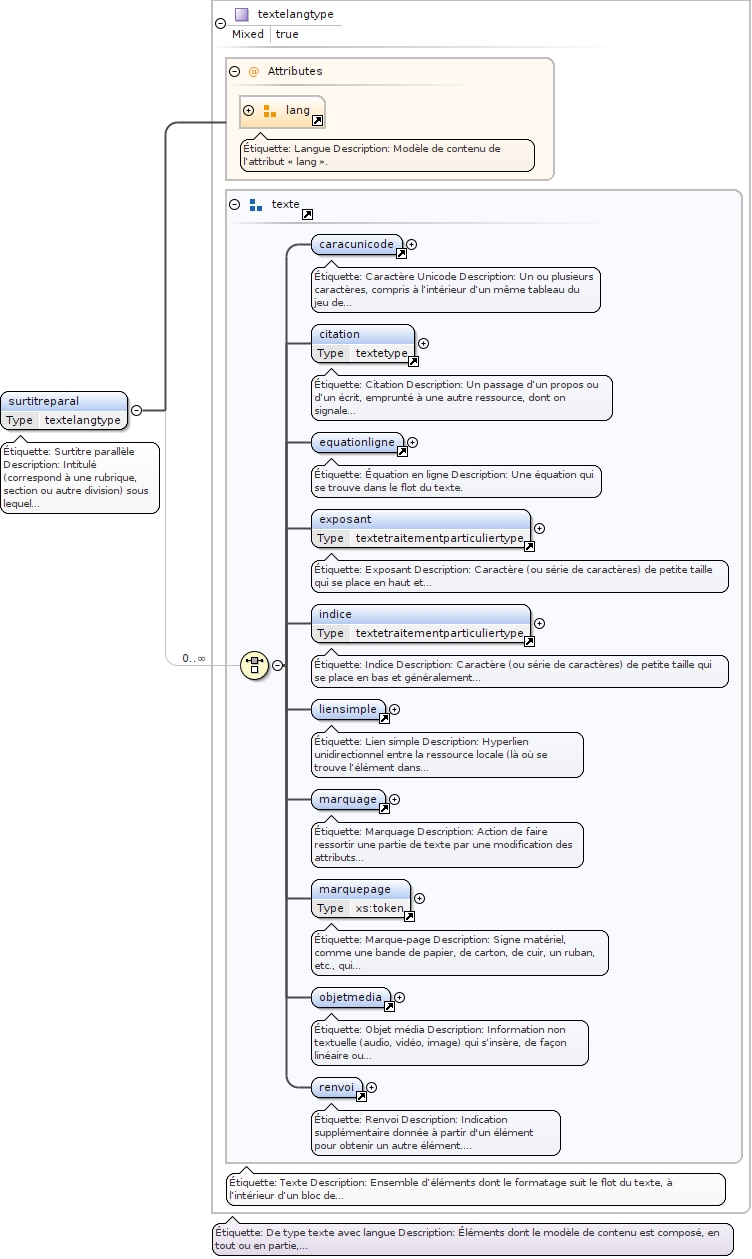752x1259 pixels.
Task: Expand the citation element
Action: (423, 344)
